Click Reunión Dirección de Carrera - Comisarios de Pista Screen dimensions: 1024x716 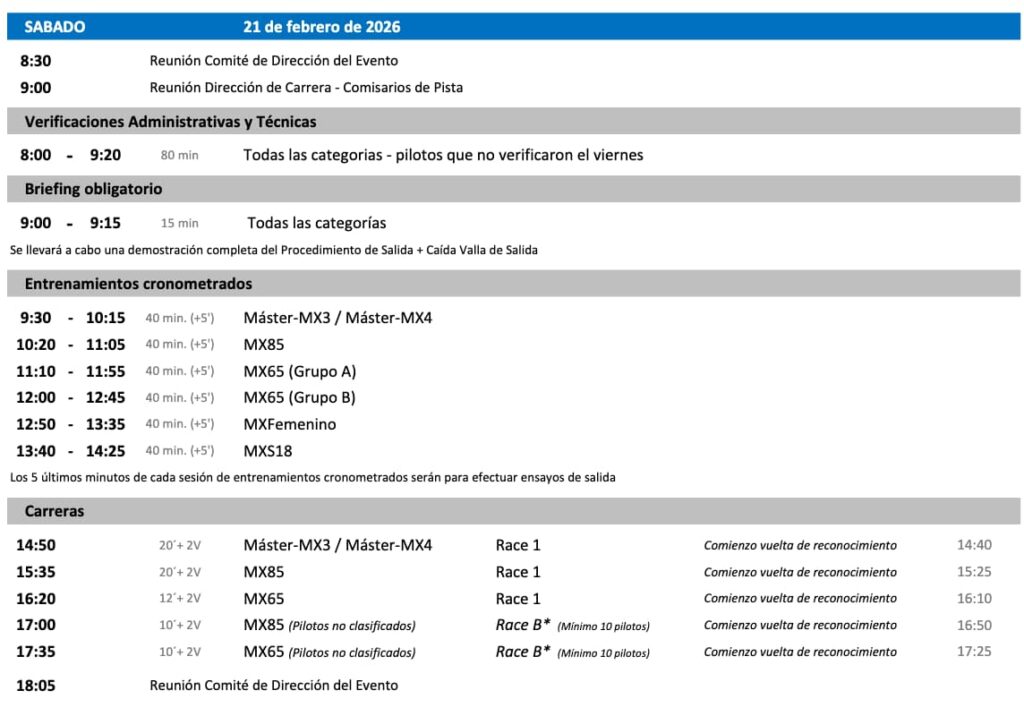click(306, 88)
